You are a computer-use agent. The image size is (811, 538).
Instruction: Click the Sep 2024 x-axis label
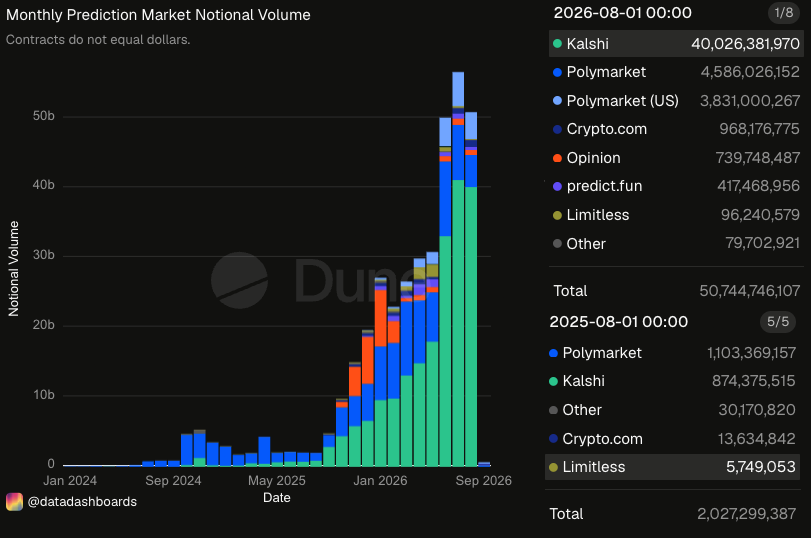(x=173, y=481)
